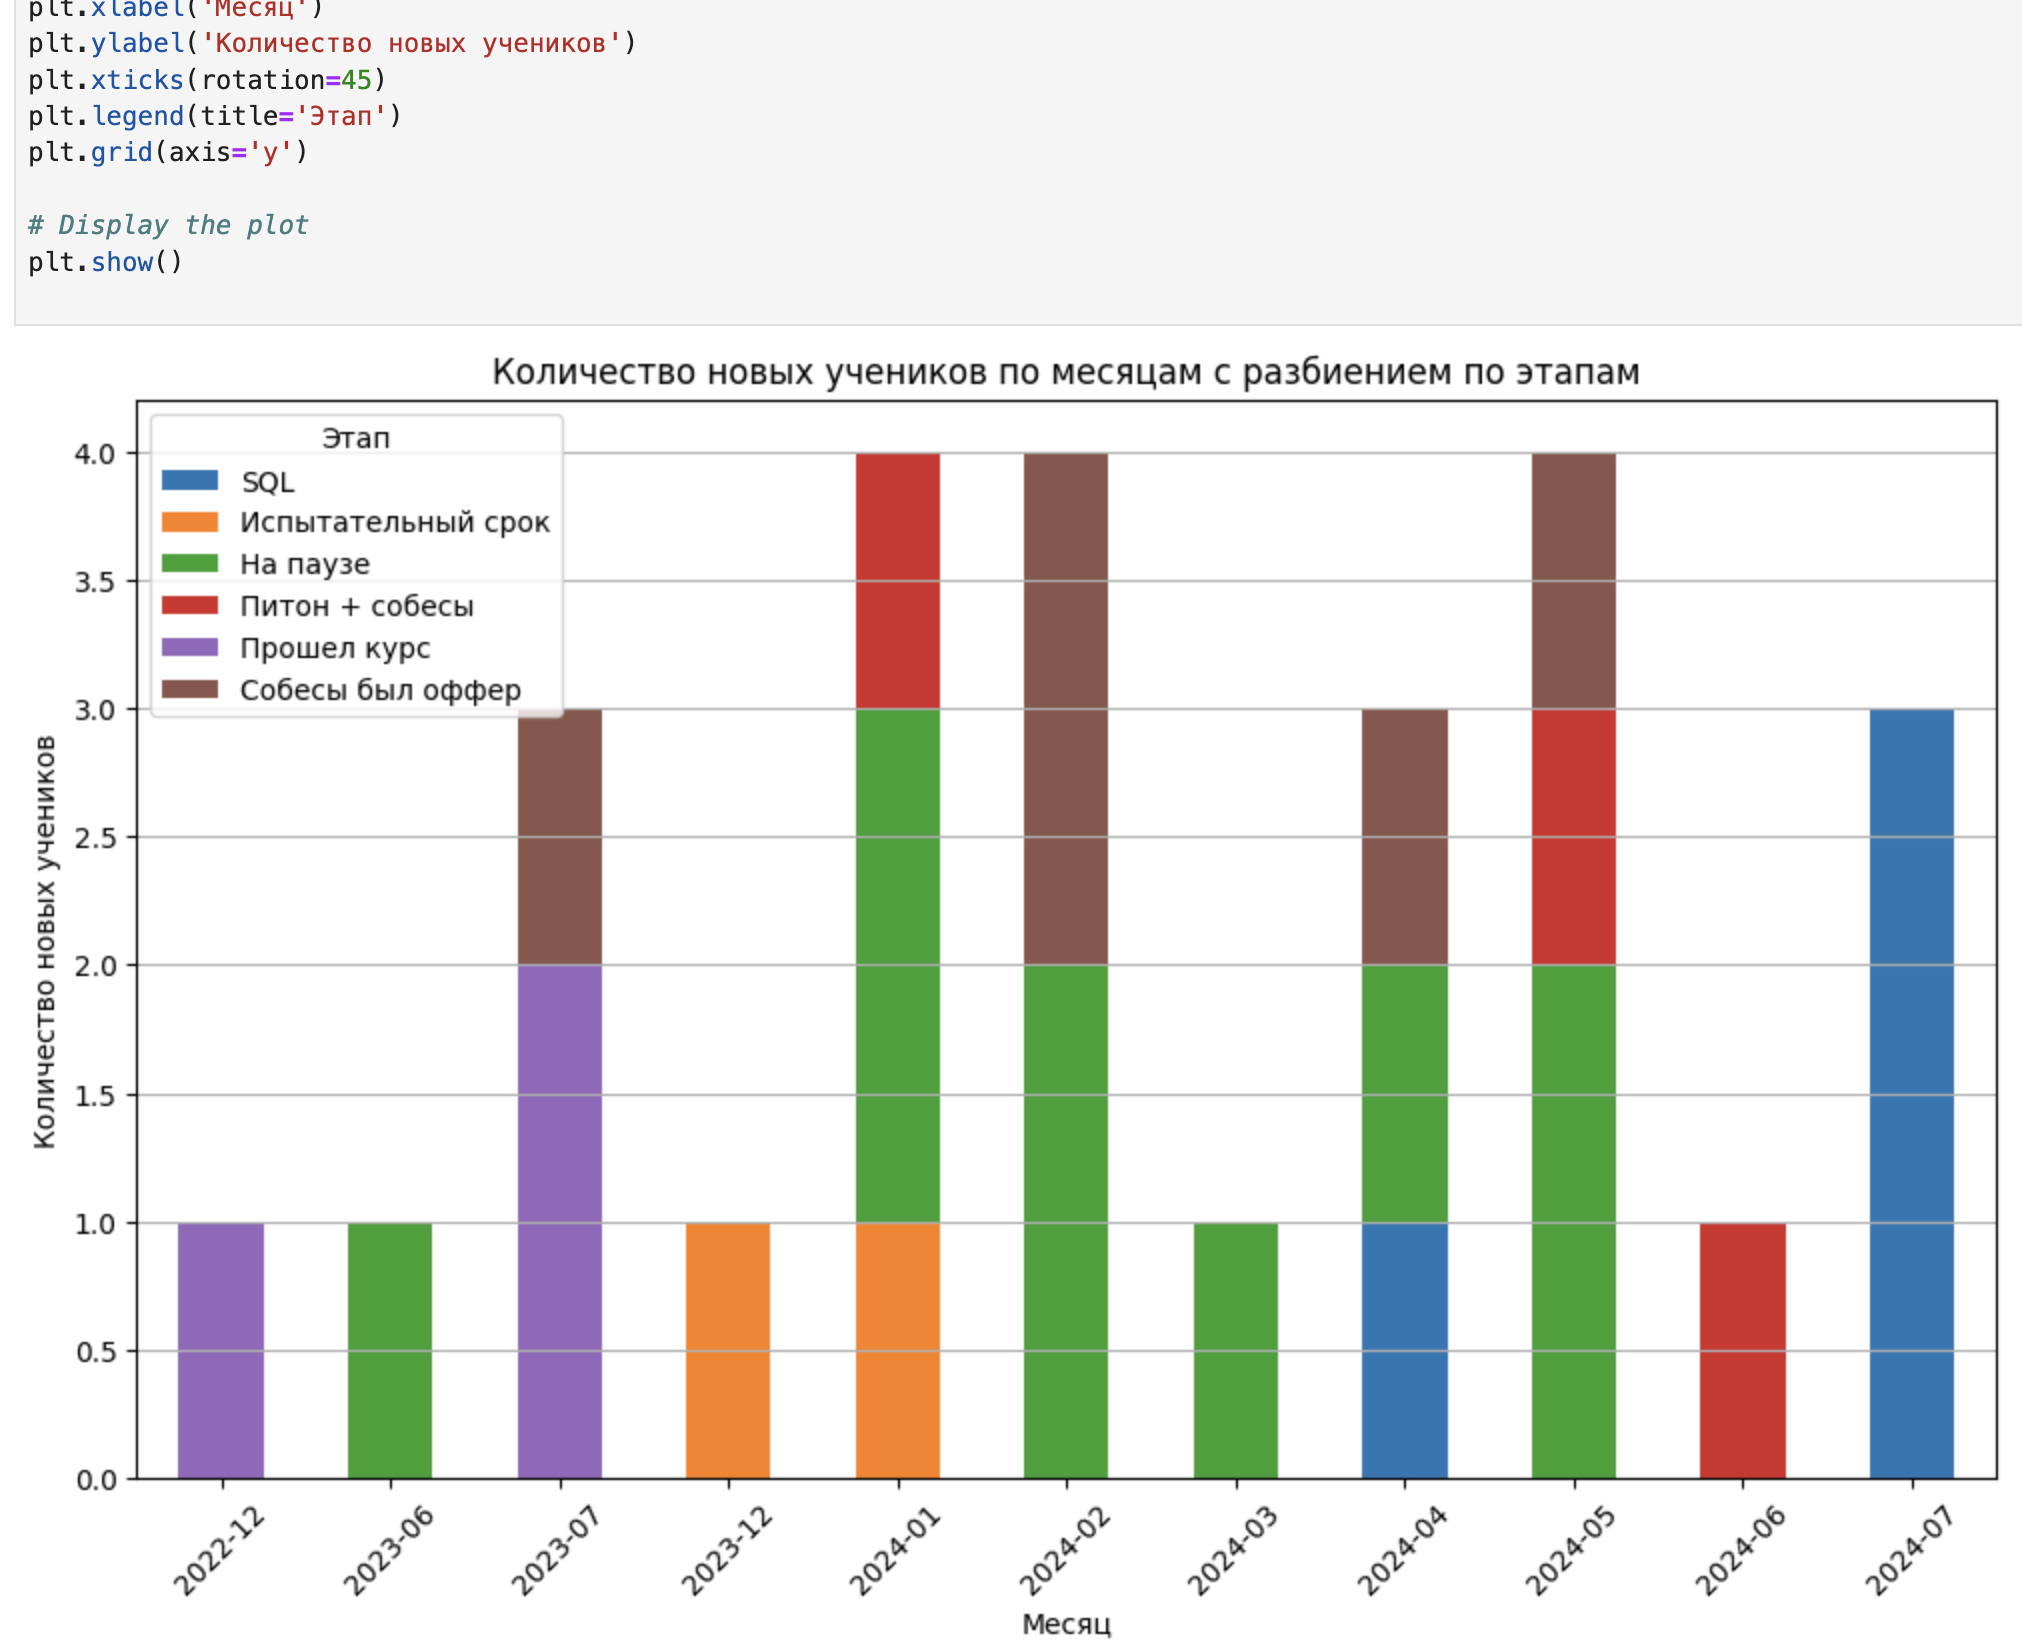
Task: Click the chart title text
Action: pos(1065,372)
